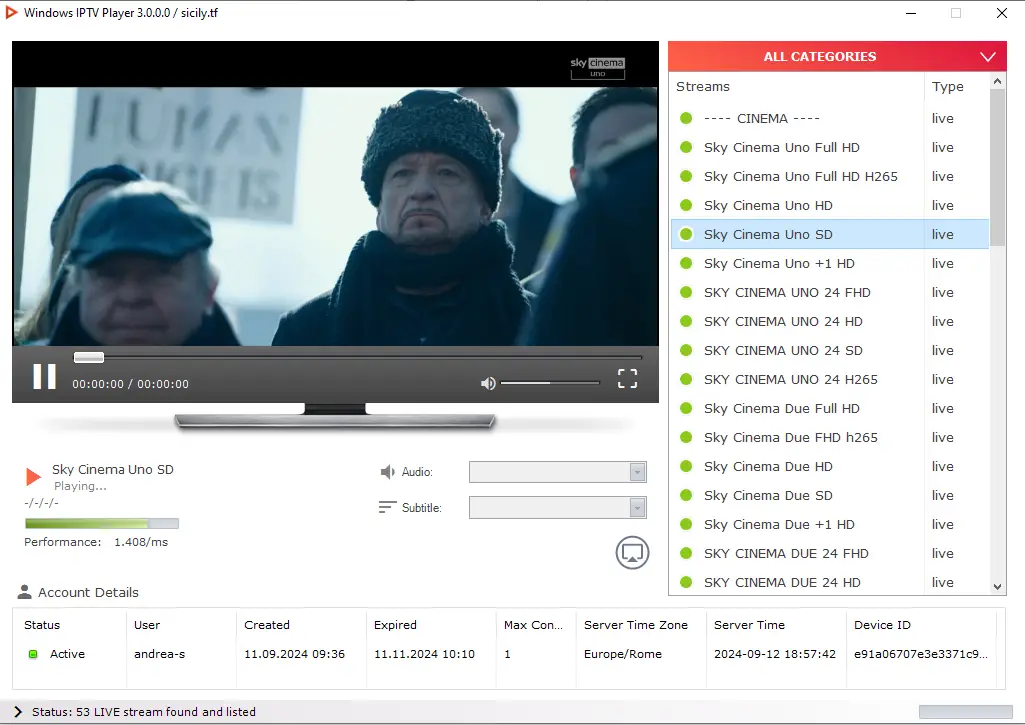Select SKY CINEMA UNO 24 FHD stream
Viewport: 1025px width, 725px height.
[x=830, y=292]
